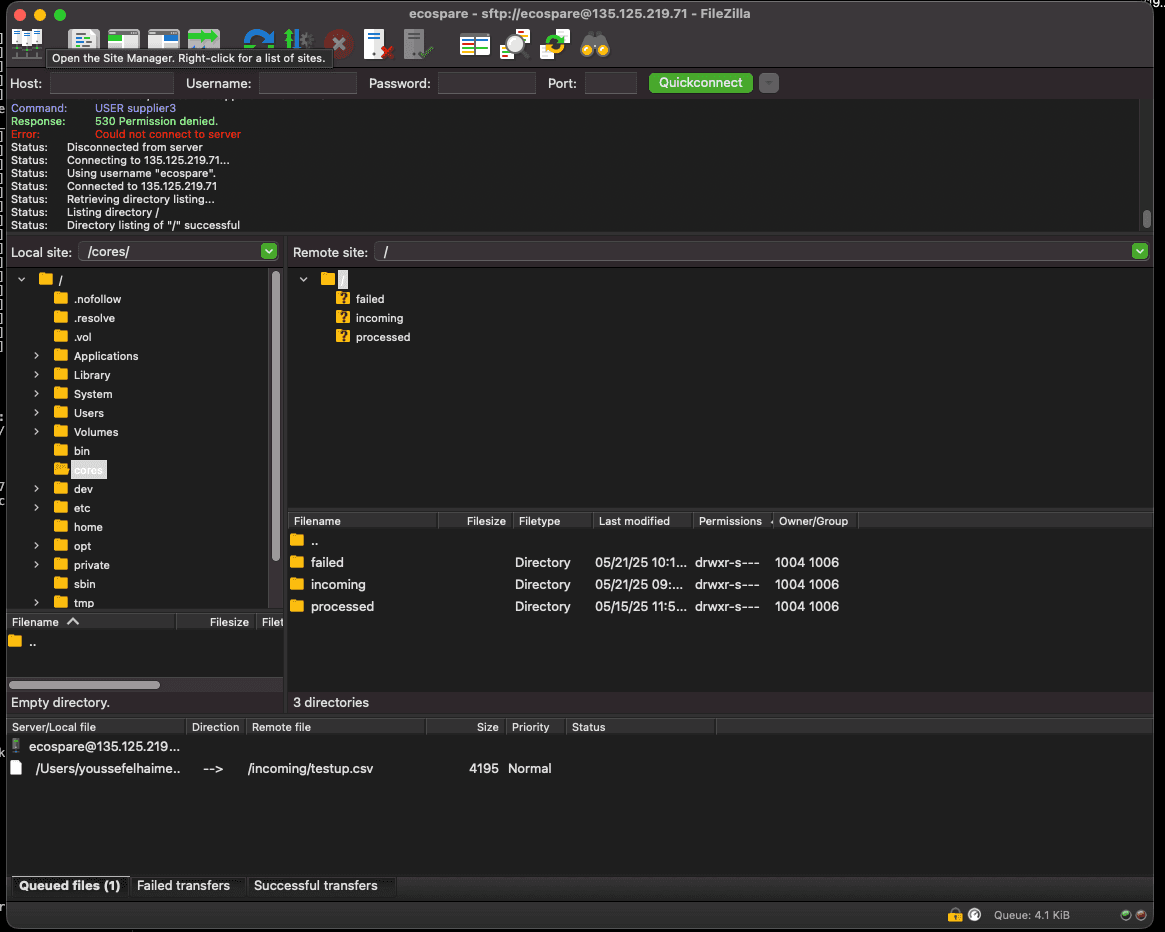The height and width of the screenshot is (932, 1165).
Task: Click the padlock encryption icon in status bar
Action: click(955, 915)
